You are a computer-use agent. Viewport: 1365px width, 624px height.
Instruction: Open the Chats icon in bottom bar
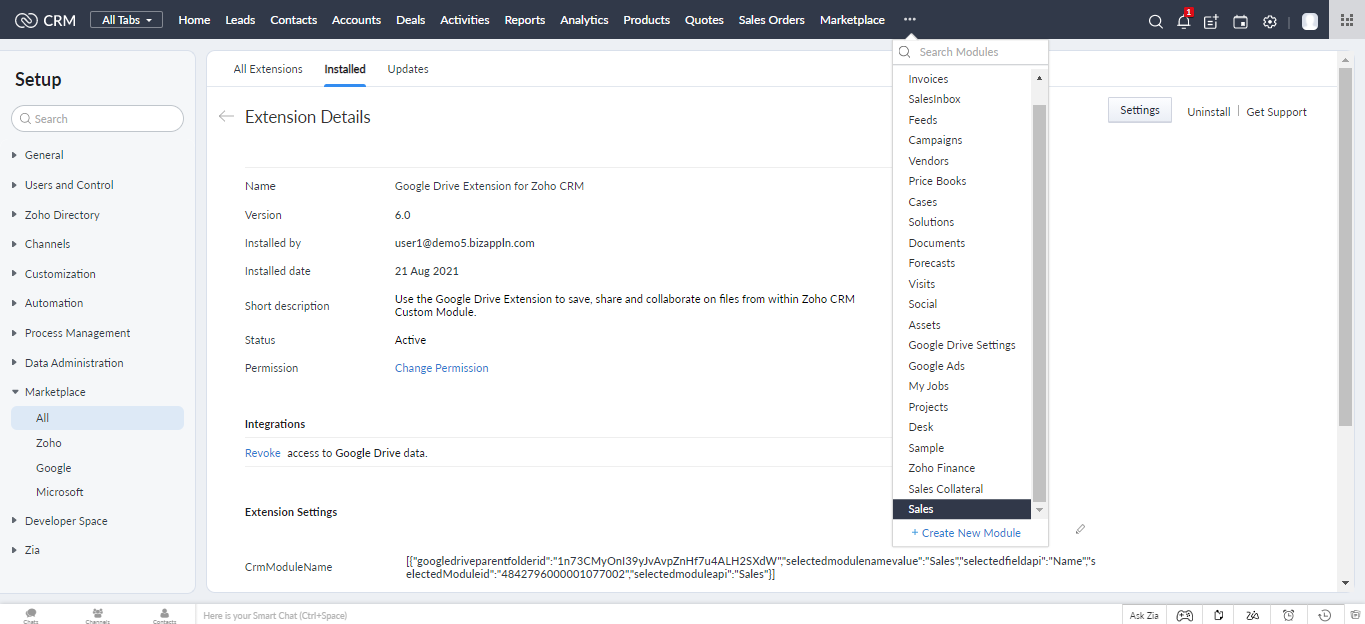coord(31,615)
